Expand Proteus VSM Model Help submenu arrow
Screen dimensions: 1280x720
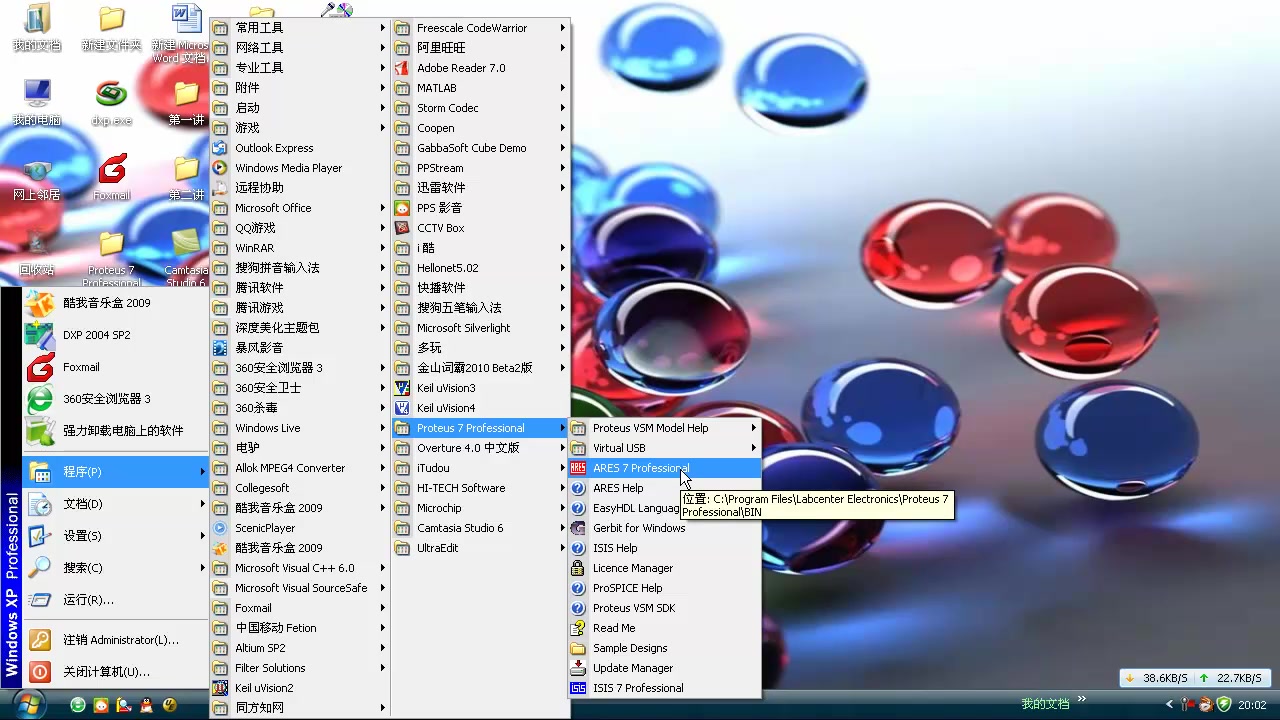[x=754, y=428]
